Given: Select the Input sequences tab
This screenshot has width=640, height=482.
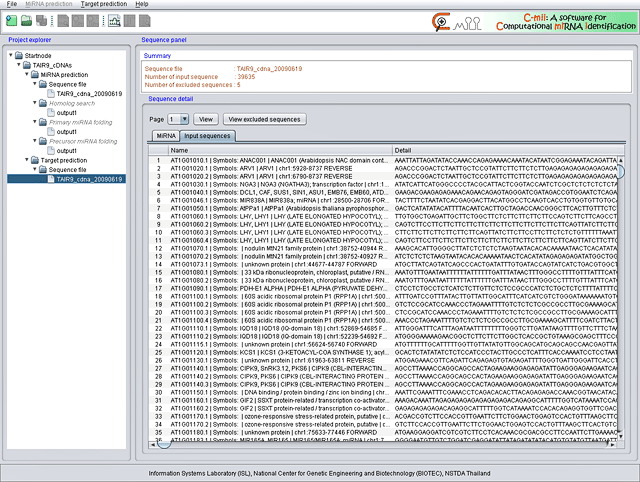Looking at the screenshot, I should [207, 136].
